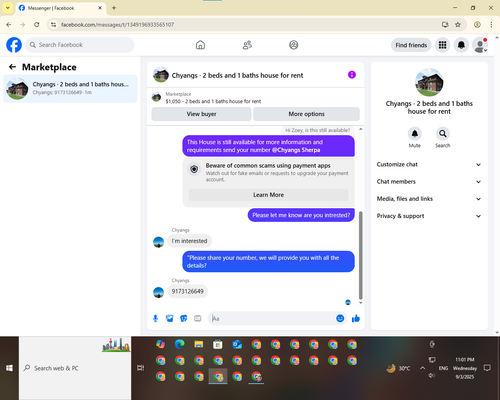The height and width of the screenshot is (400, 500).
Task: Show hidden tray icons chevron
Action: pos(422,368)
